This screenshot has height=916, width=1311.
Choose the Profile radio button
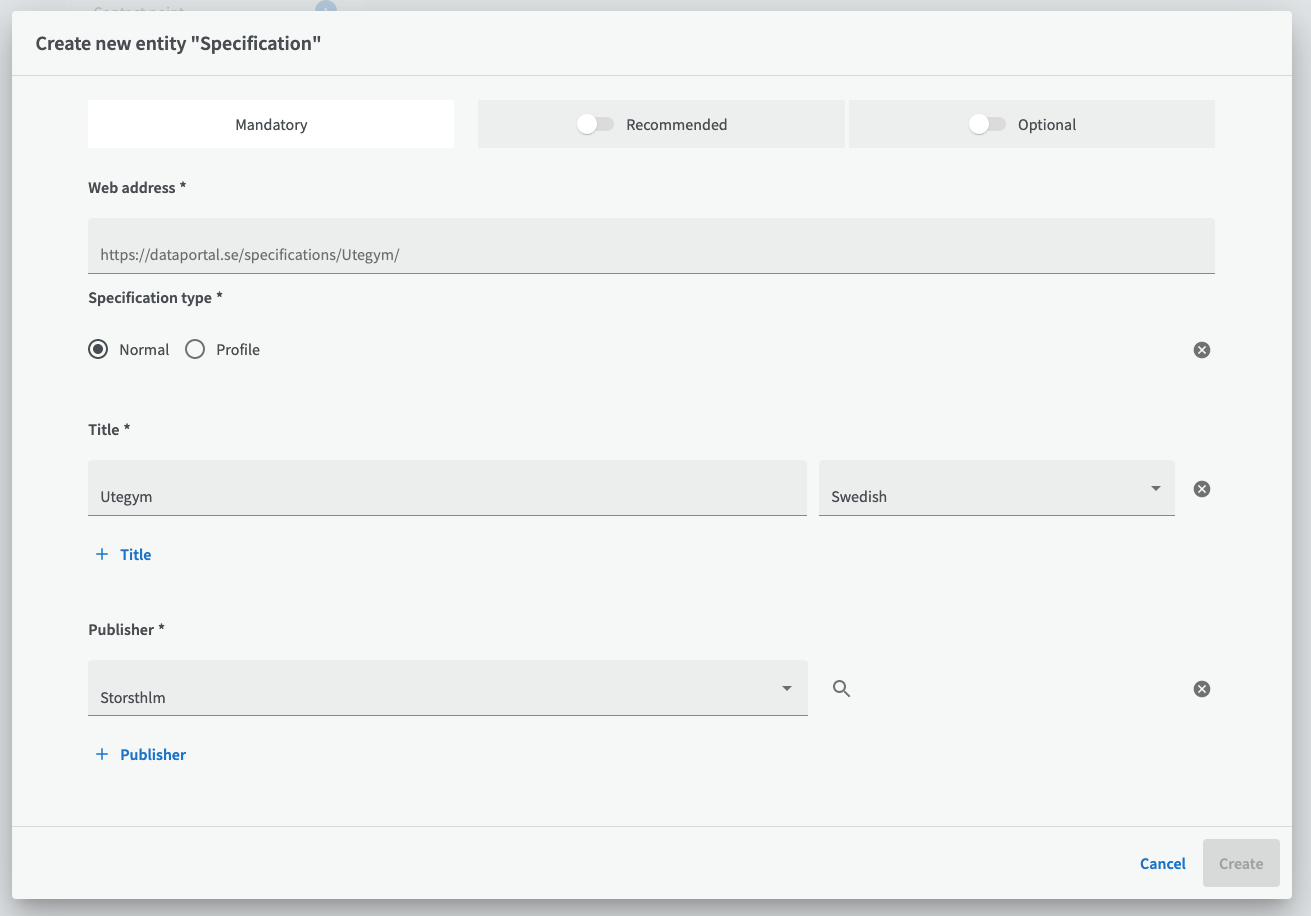coord(195,350)
